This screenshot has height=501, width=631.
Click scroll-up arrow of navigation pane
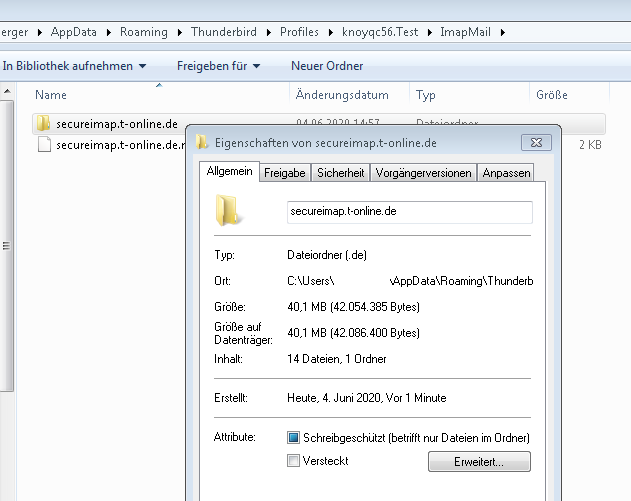coord(7,91)
